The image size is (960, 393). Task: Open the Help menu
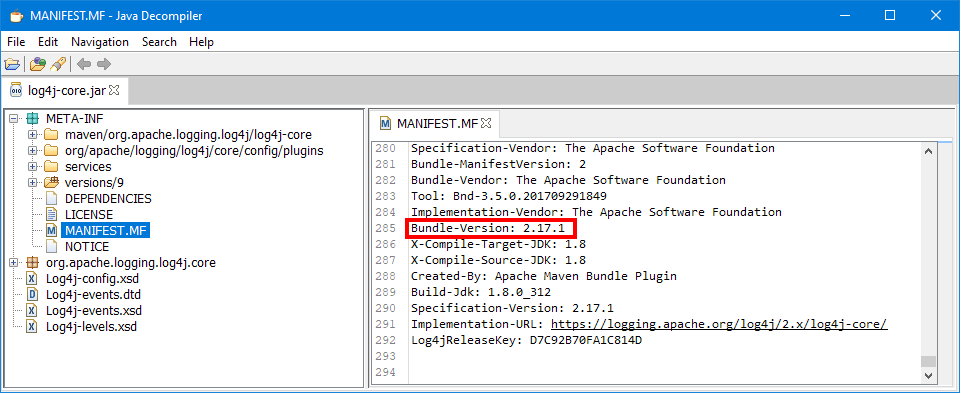[201, 42]
